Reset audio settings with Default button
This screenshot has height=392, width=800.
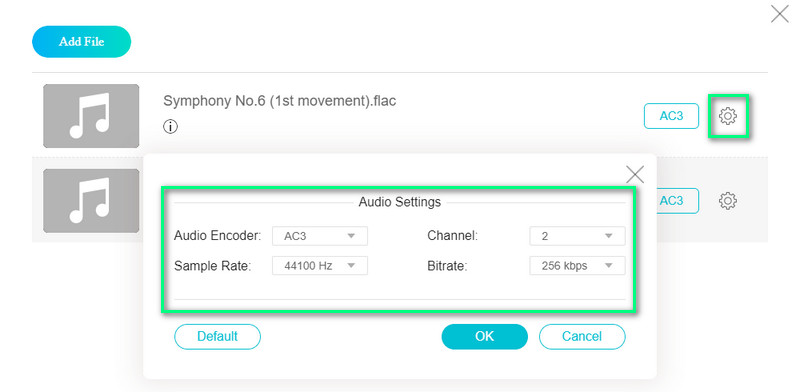[217, 336]
